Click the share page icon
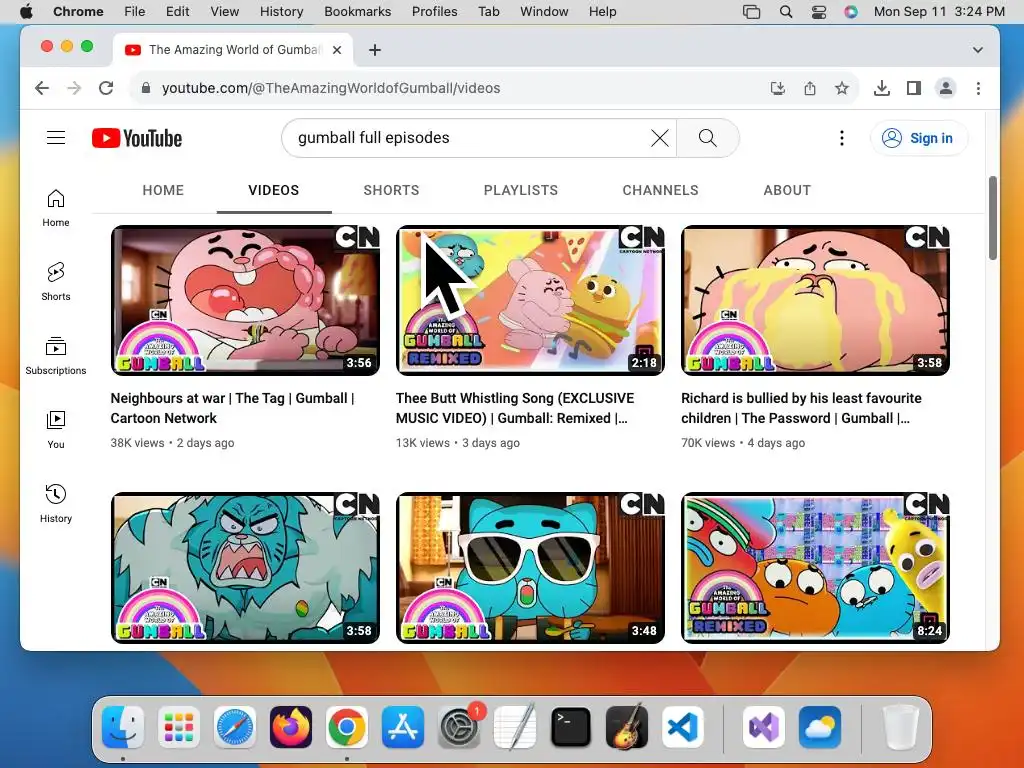This screenshot has height=768, width=1024. coord(810,88)
